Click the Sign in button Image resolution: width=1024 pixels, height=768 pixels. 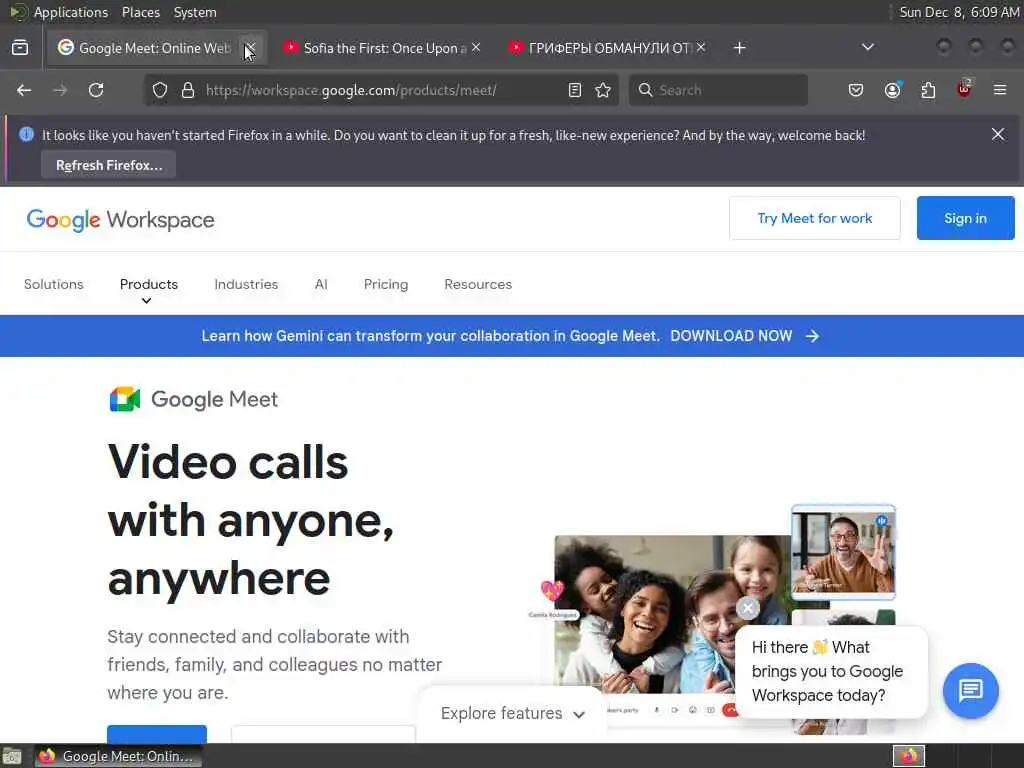[965, 218]
